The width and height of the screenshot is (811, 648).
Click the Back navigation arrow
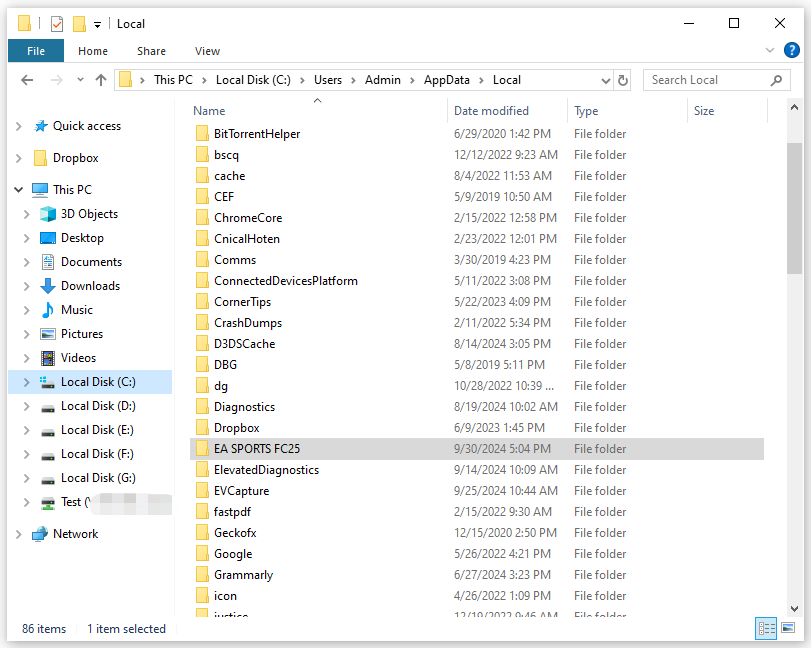click(x=28, y=80)
